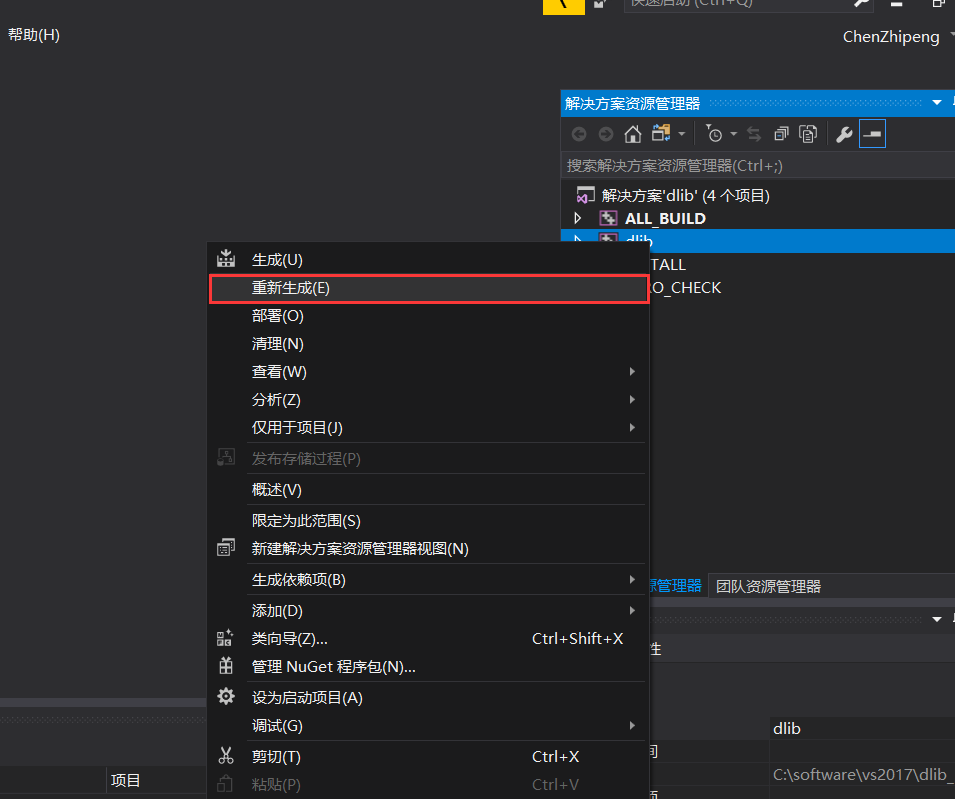955x799 pixels.
Task: Open the 帮助(H) menu
Action: 33,35
